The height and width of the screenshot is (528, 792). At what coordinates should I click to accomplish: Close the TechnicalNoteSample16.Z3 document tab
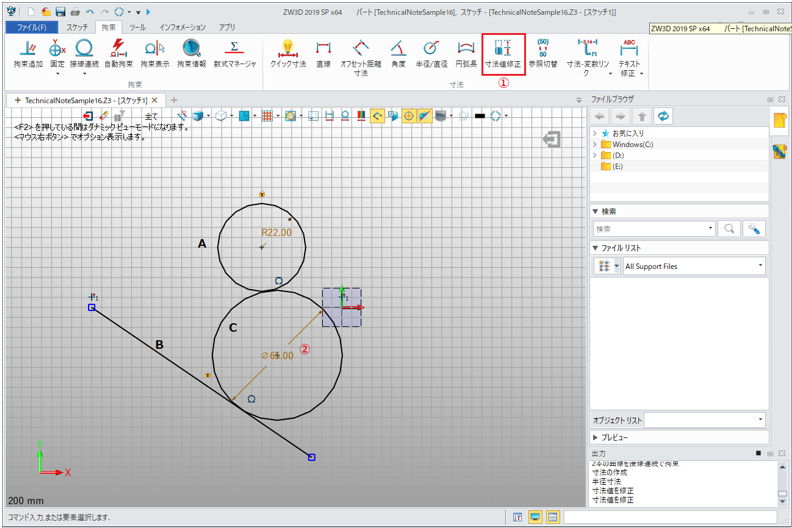pos(155,100)
